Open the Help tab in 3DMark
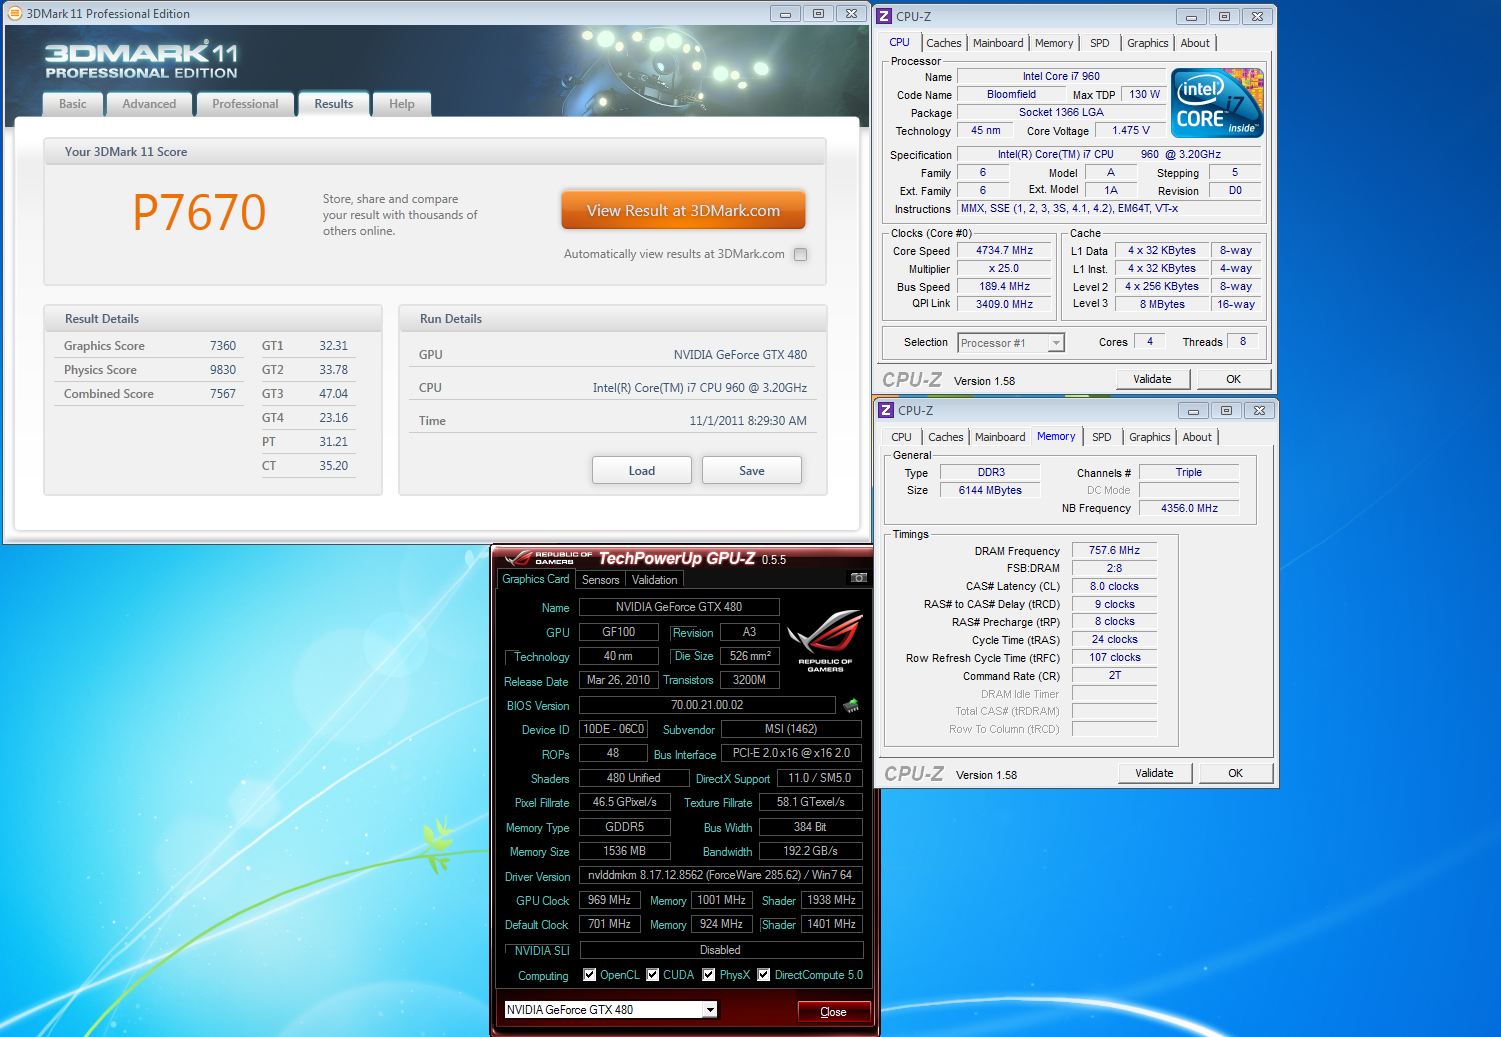 click(x=402, y=104)
